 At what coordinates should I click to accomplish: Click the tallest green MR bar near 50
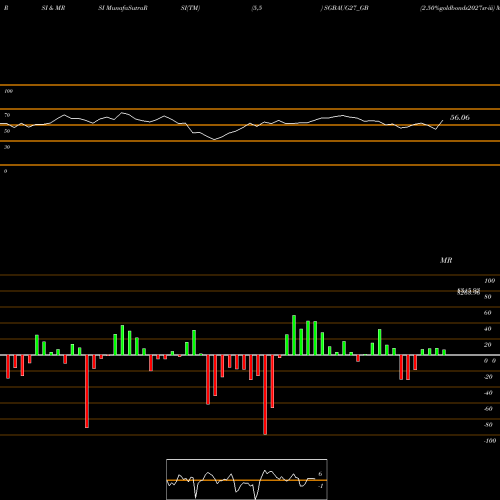(x=294, y=335)
